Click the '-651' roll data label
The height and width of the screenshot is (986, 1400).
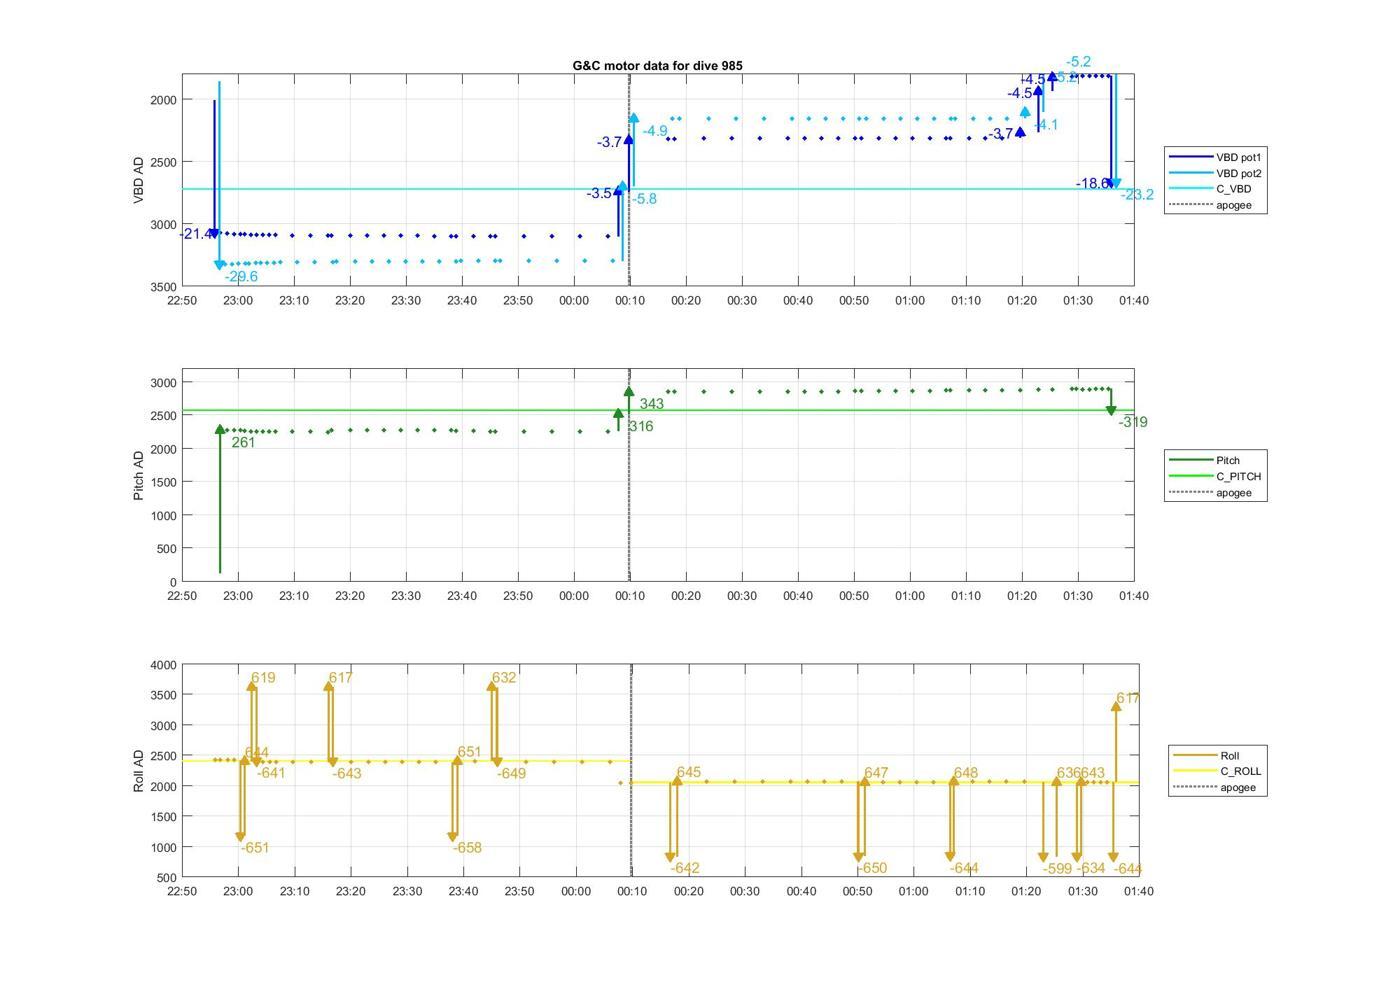pos(255,848)
